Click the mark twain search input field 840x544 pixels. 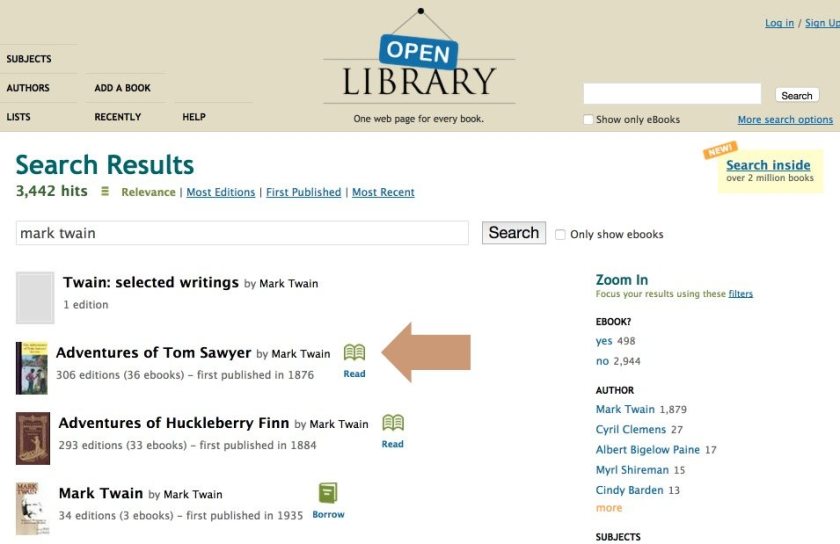tap(242, 233)
